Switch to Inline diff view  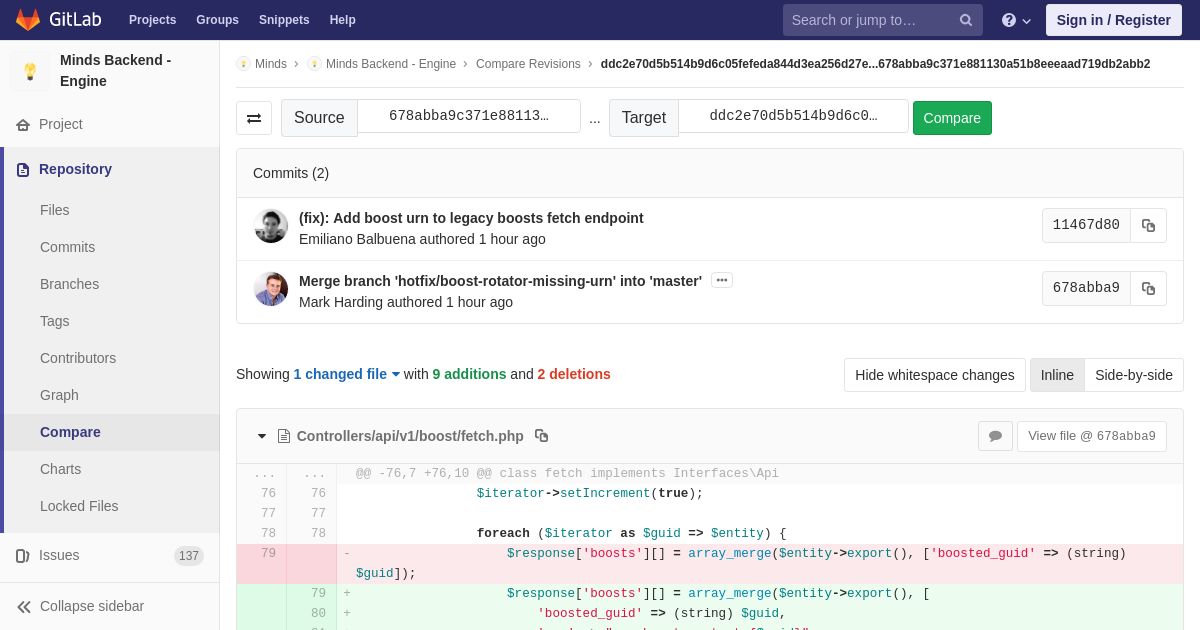tap(1057, 375)
